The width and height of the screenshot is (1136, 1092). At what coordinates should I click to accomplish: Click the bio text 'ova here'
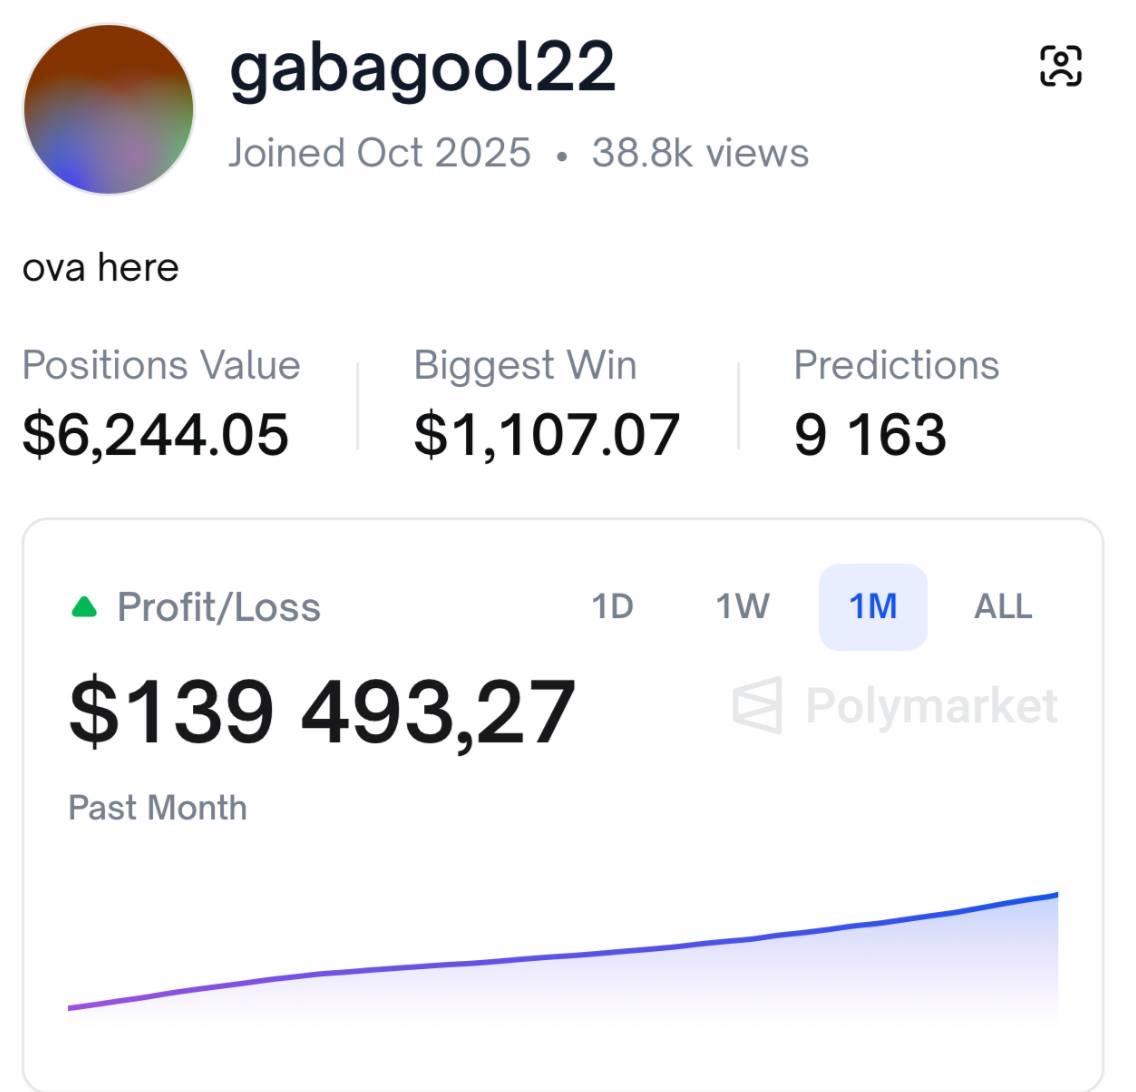101,267
